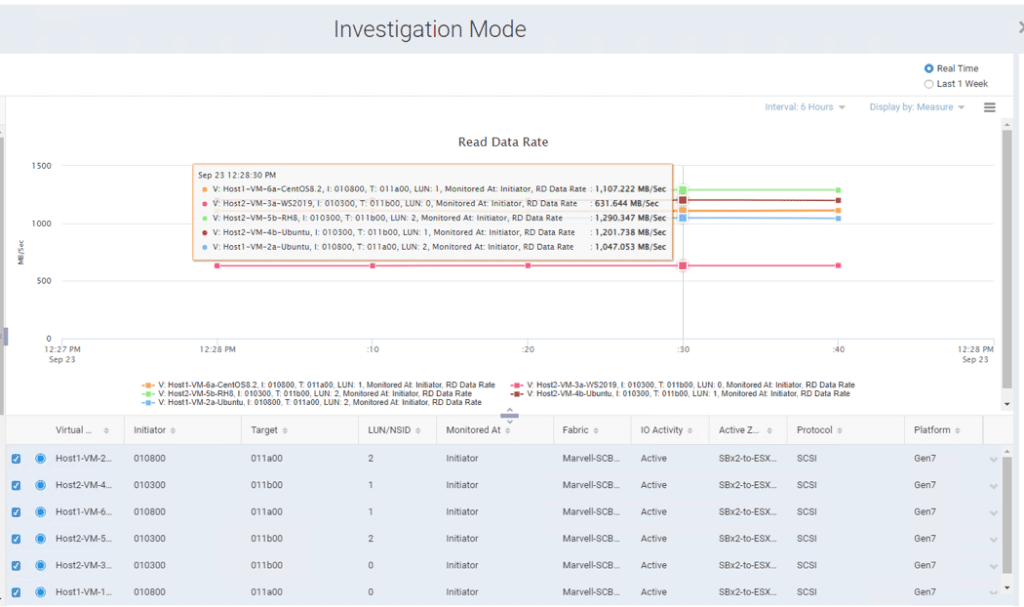Image resolution: width=1024 pixels, height=607 pixels.
Task: Expand the Host2-VM-5 row chevron
Action: (x=993, y=540)
